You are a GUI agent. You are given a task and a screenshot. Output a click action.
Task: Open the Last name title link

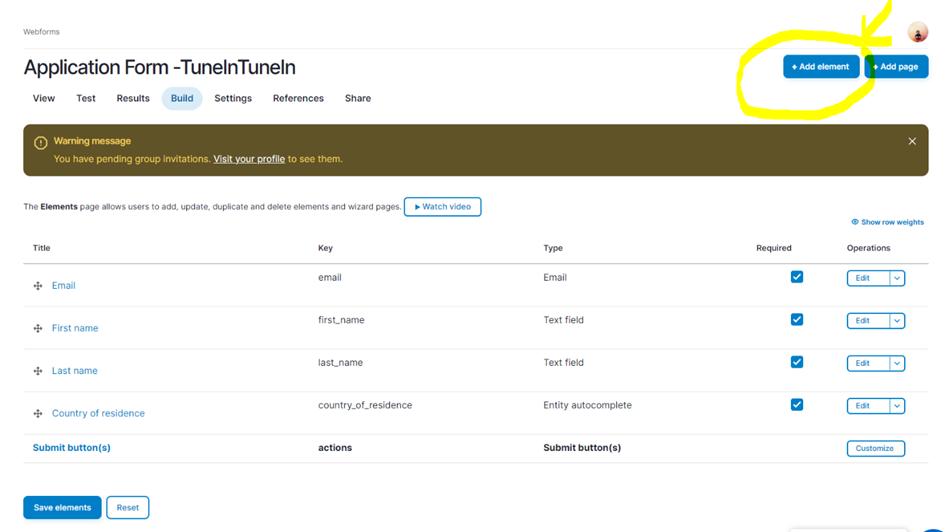click(75, 371)
